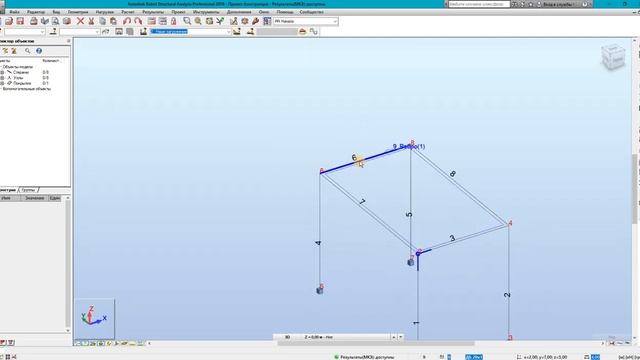Click the blue help icon in object inspector
The image size is (640, 360).
point(39,51)
